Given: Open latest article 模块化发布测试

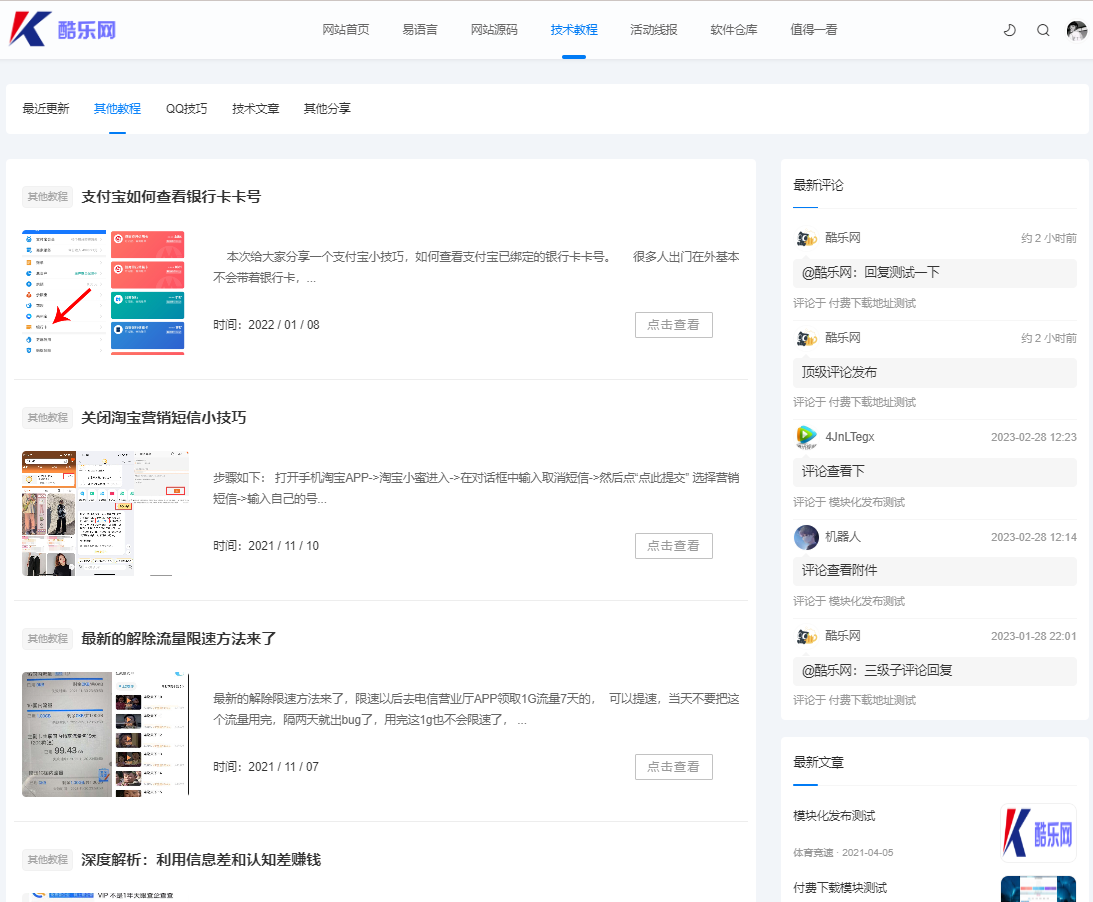Looking at the screenshot, I should click(834, 816).
